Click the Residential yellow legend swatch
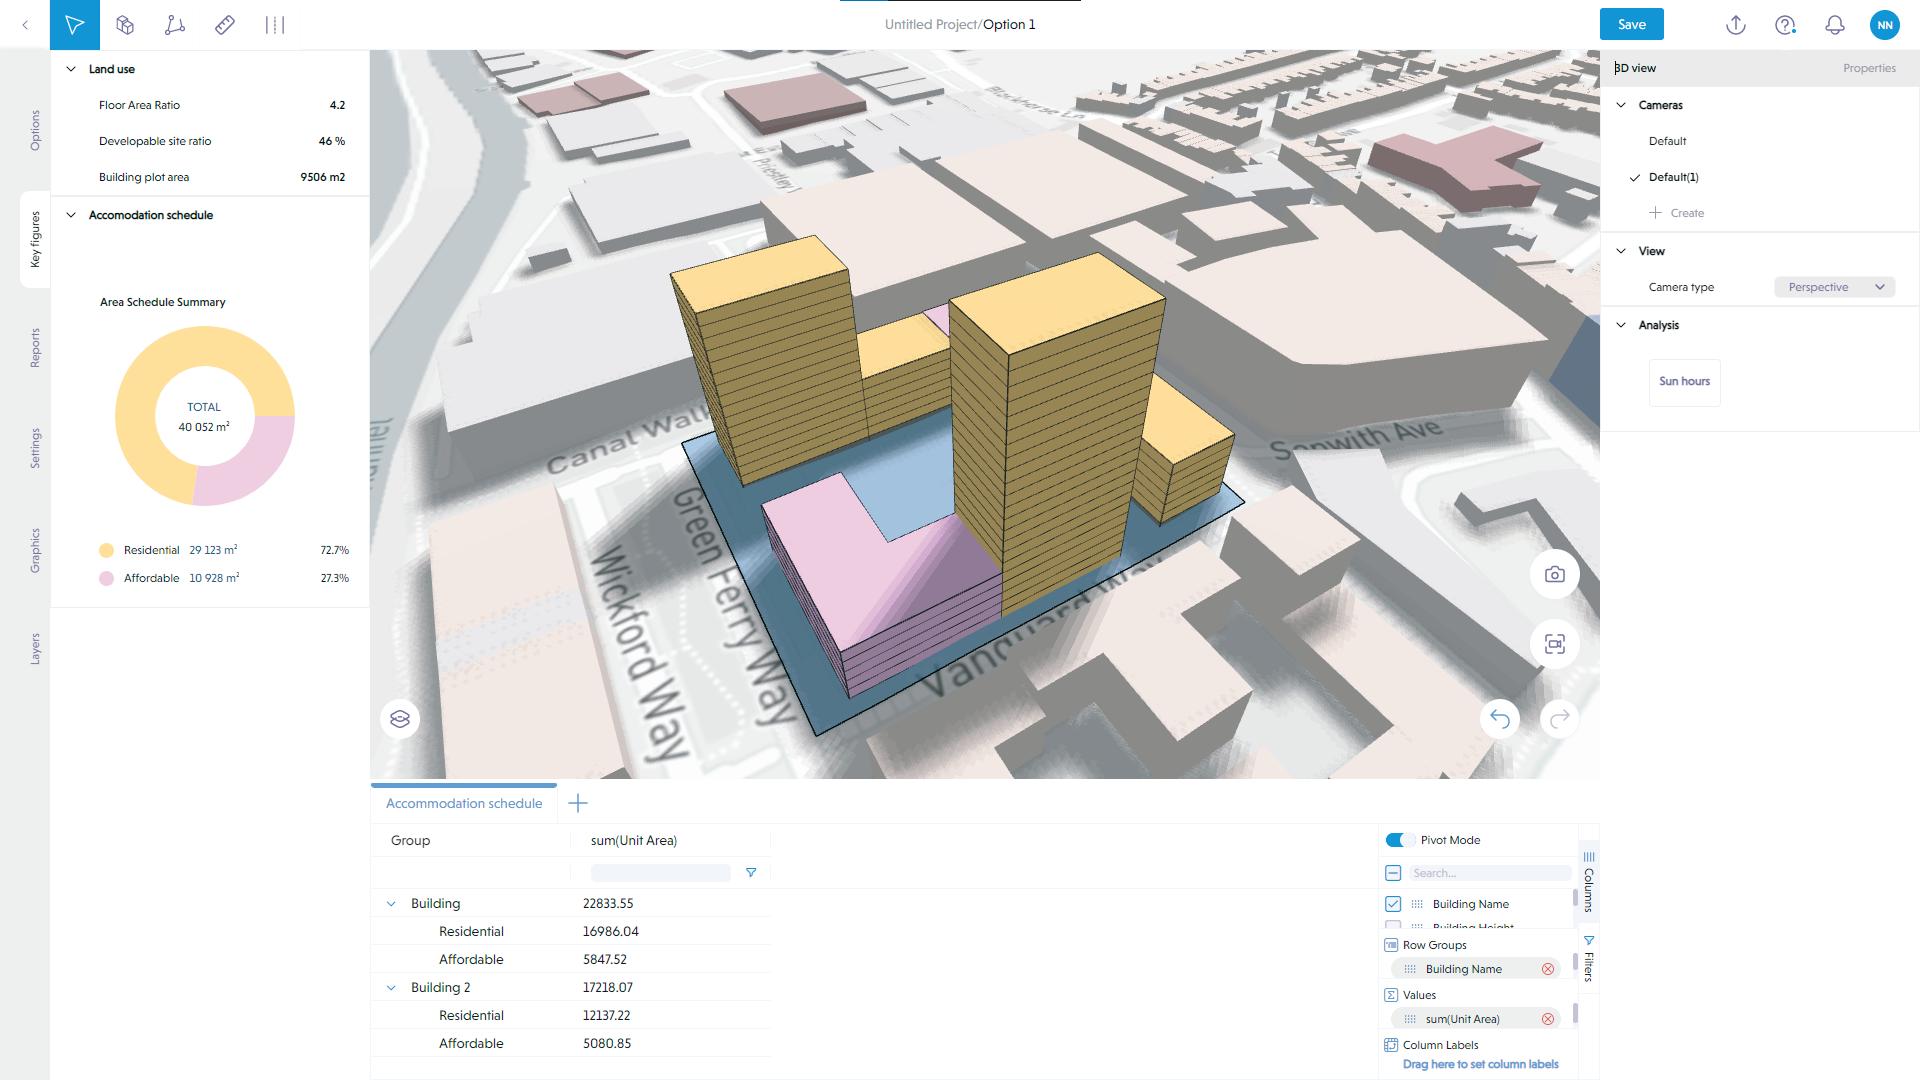 (x=106, y=550)
